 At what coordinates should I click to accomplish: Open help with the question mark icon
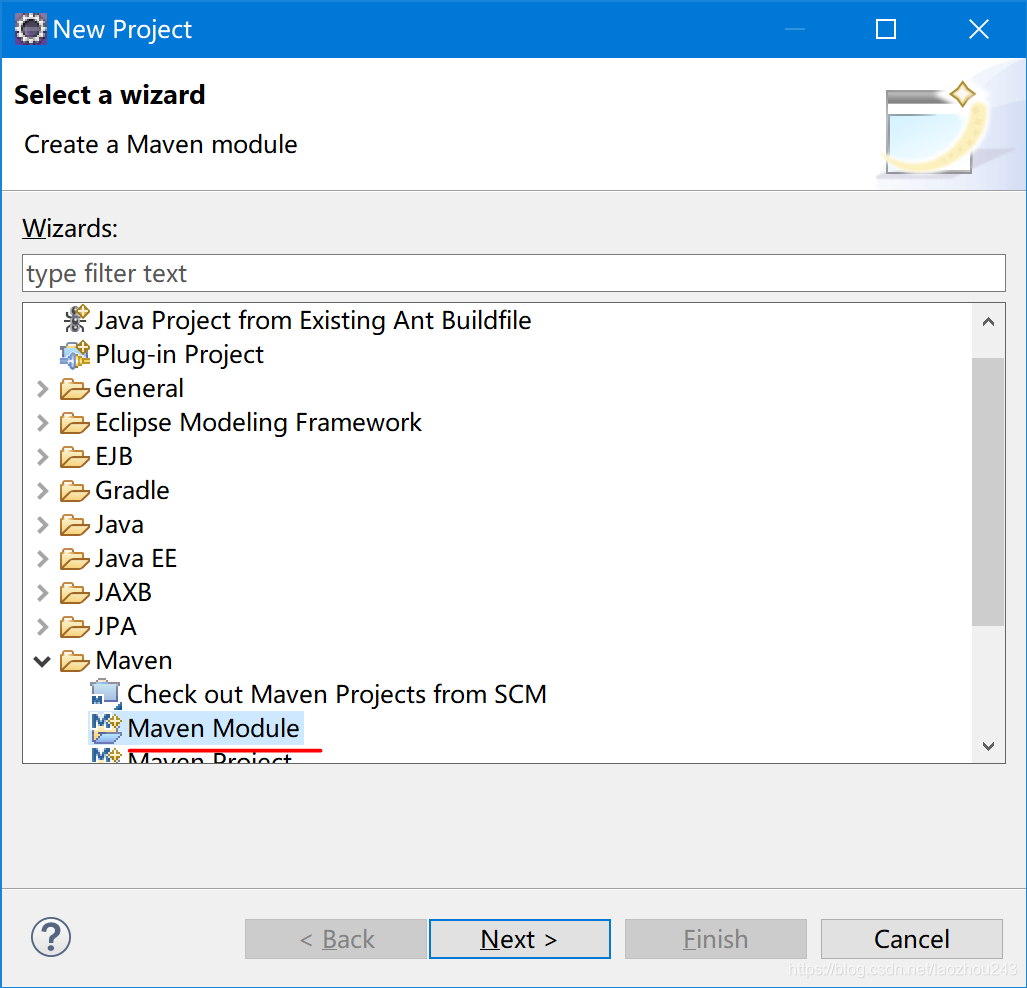pos(51,938)
